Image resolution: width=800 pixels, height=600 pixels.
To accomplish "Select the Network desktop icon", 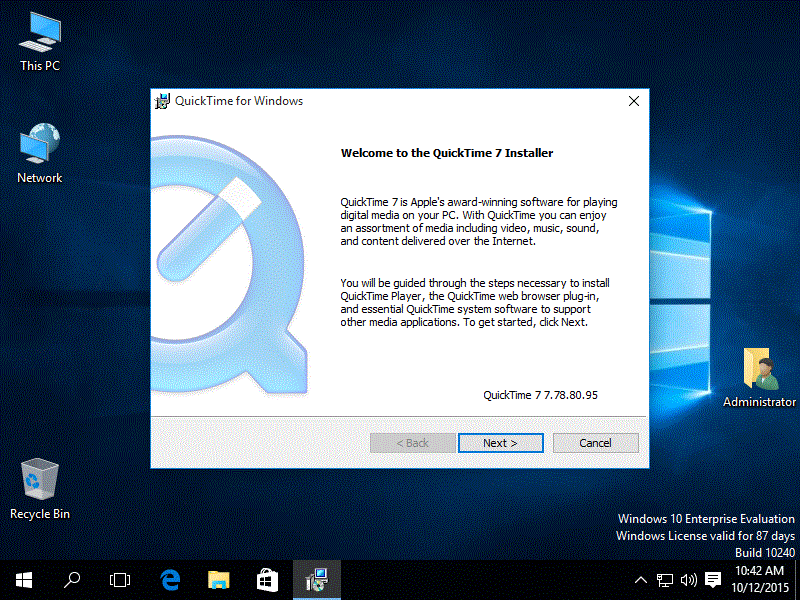I will (40, 152).
